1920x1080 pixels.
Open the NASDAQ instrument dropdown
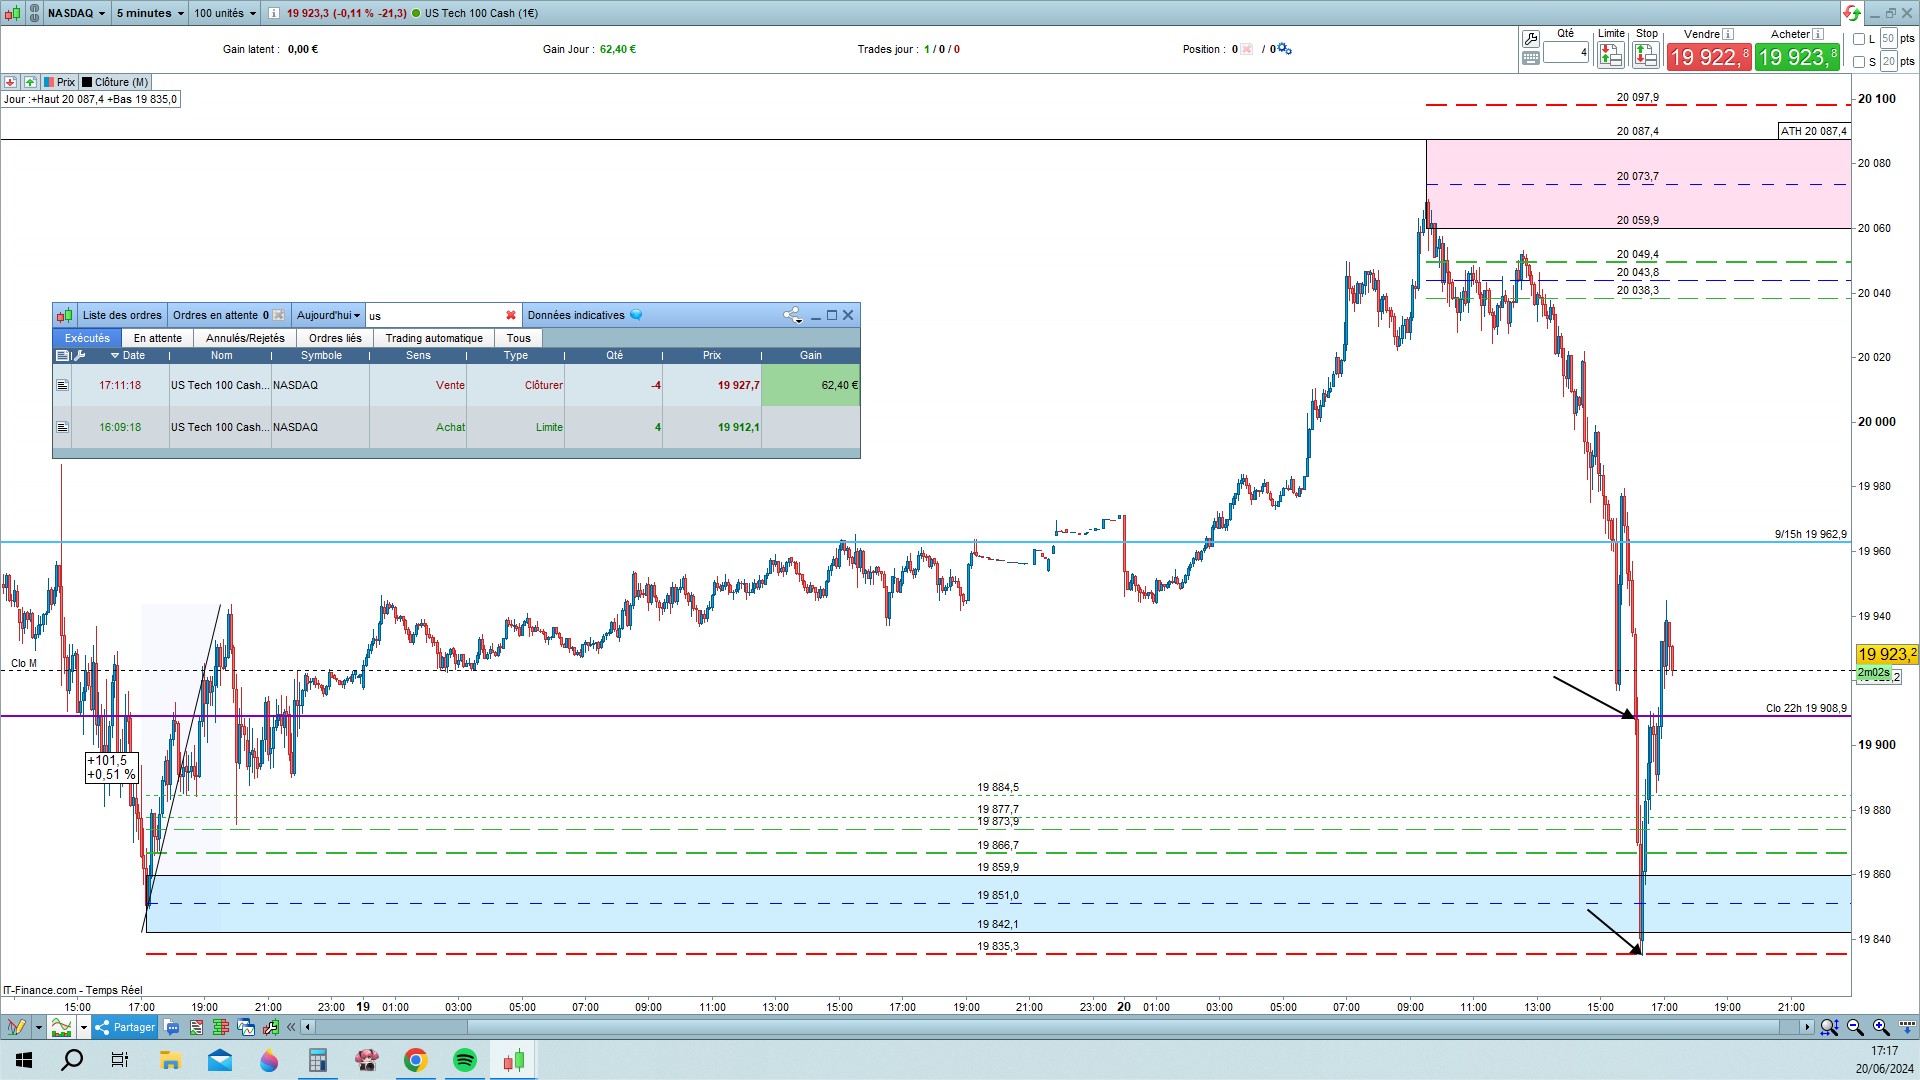coord(76,13)
